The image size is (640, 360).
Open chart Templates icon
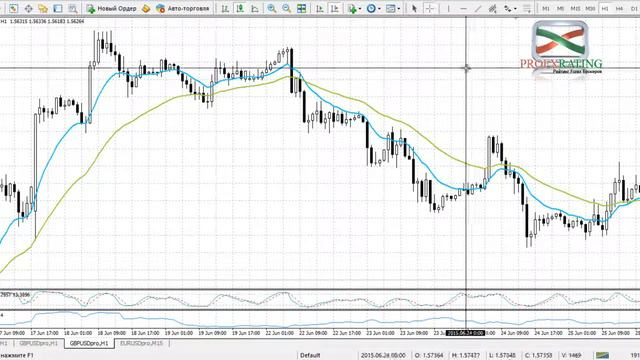coord(390,8)
